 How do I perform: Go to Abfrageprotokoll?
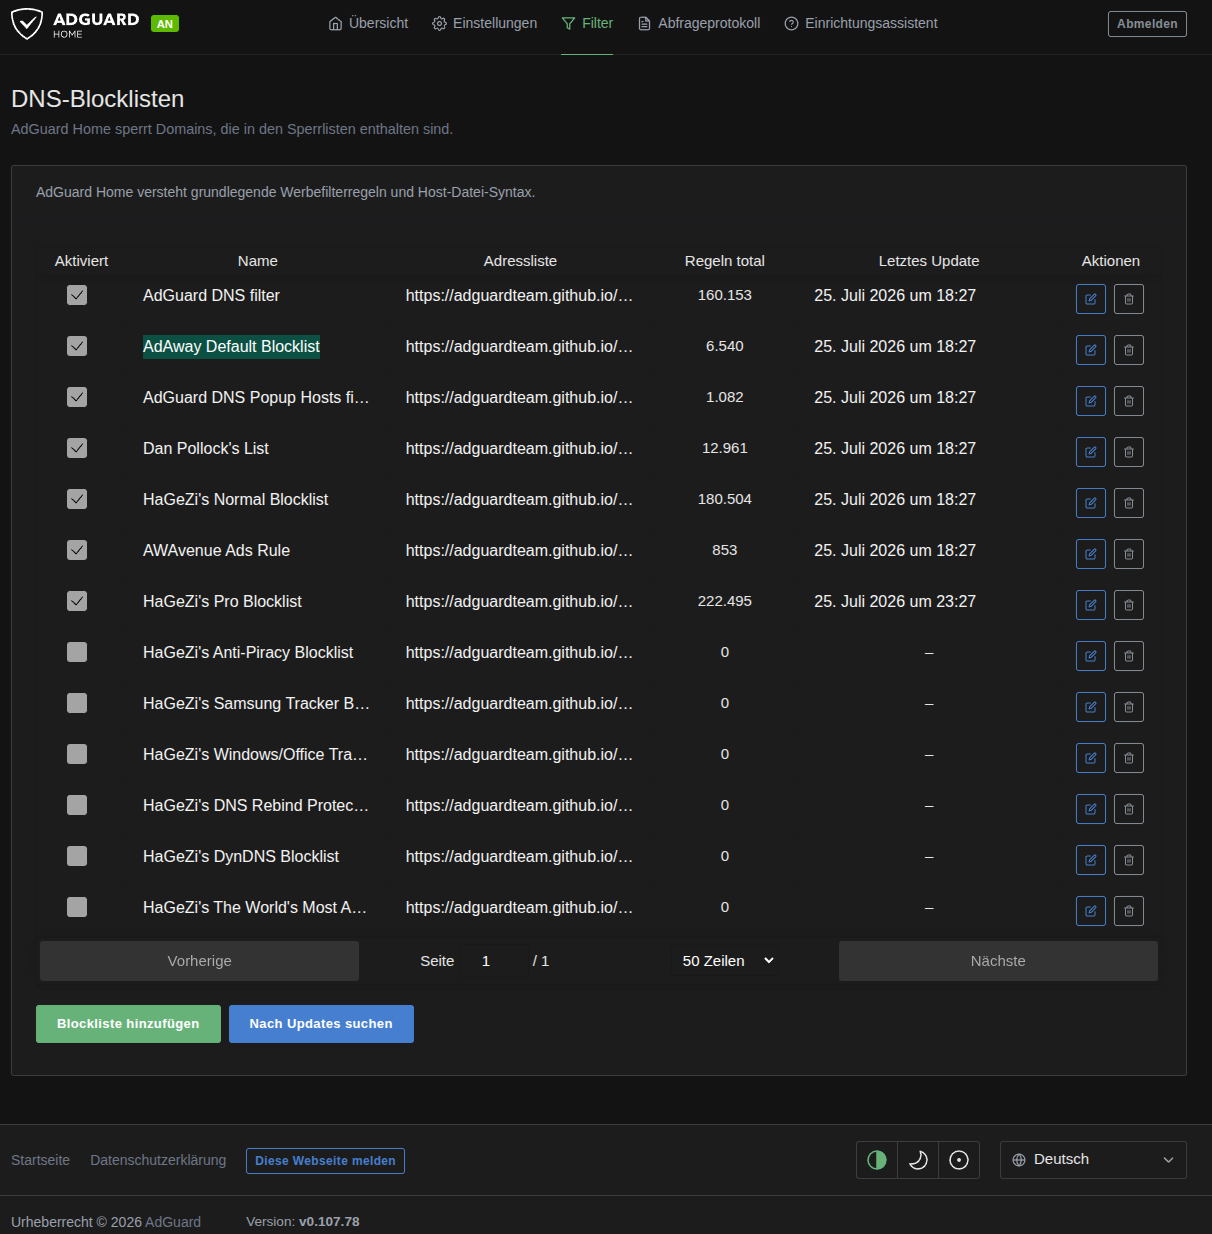pos(699,23)
